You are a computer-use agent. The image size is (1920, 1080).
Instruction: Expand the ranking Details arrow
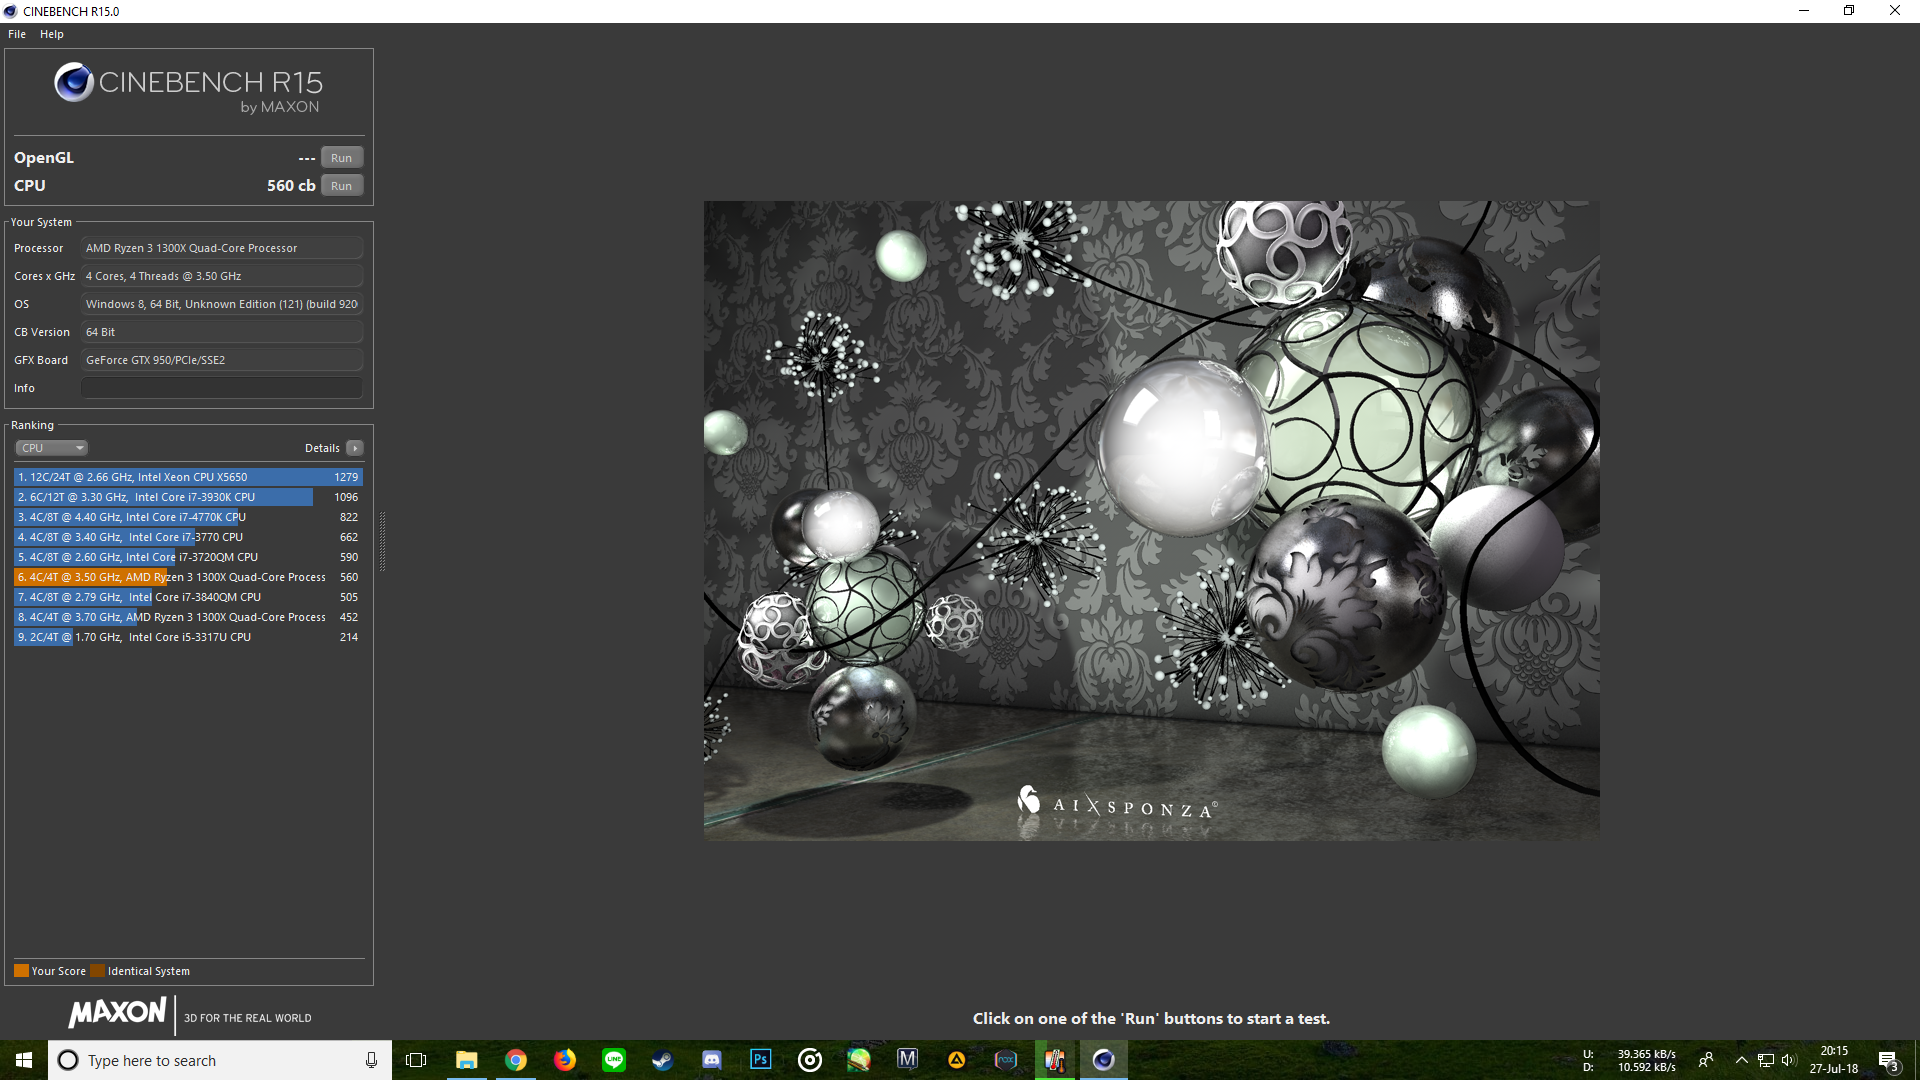coord(355,448)
